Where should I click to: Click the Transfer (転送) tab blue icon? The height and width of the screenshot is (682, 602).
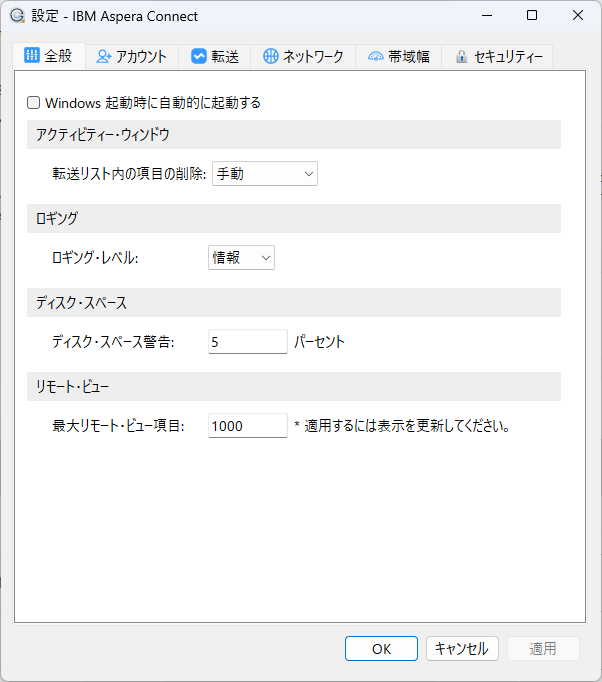[x=199, y=57]
